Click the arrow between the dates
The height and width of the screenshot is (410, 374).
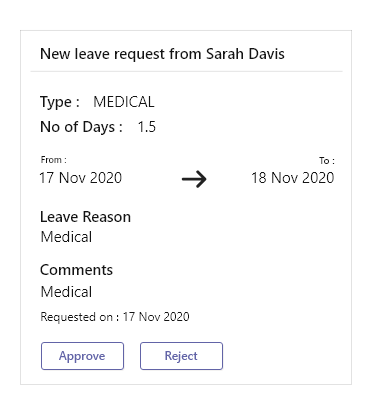[194, 179]
